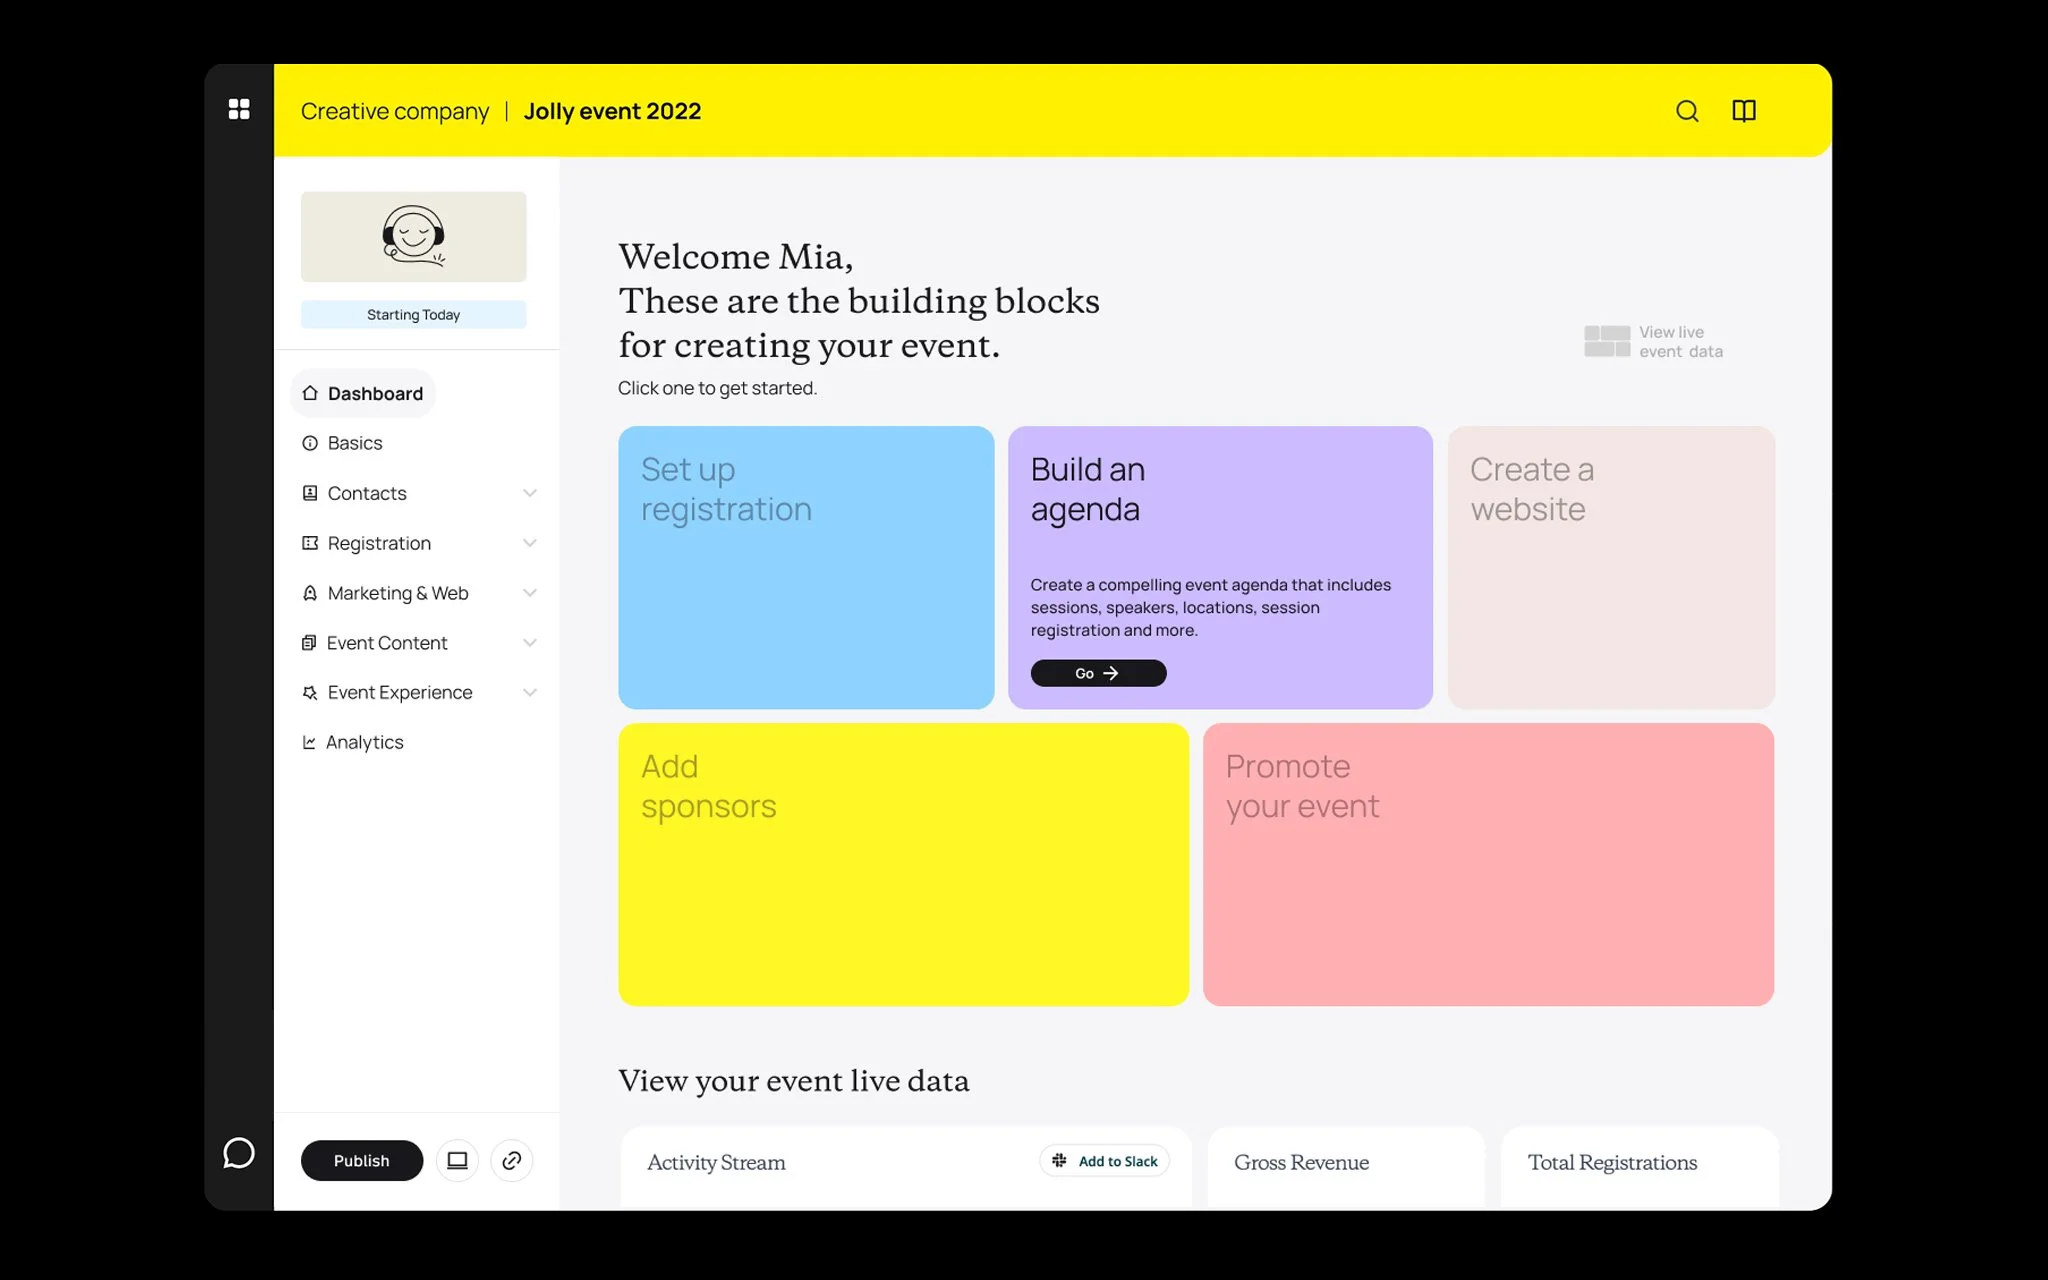Expand the Event Experience chevron

(x=530, y=692)
